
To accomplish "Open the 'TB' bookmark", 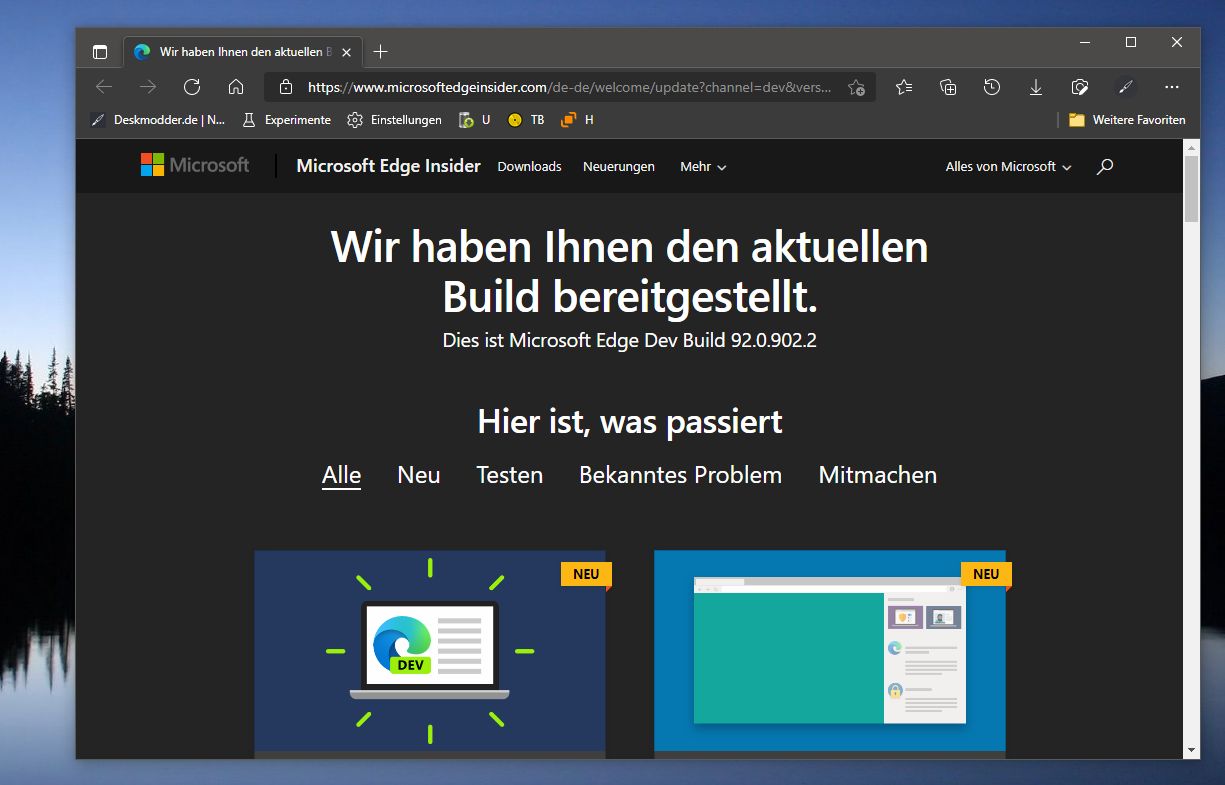I will 526,120.
